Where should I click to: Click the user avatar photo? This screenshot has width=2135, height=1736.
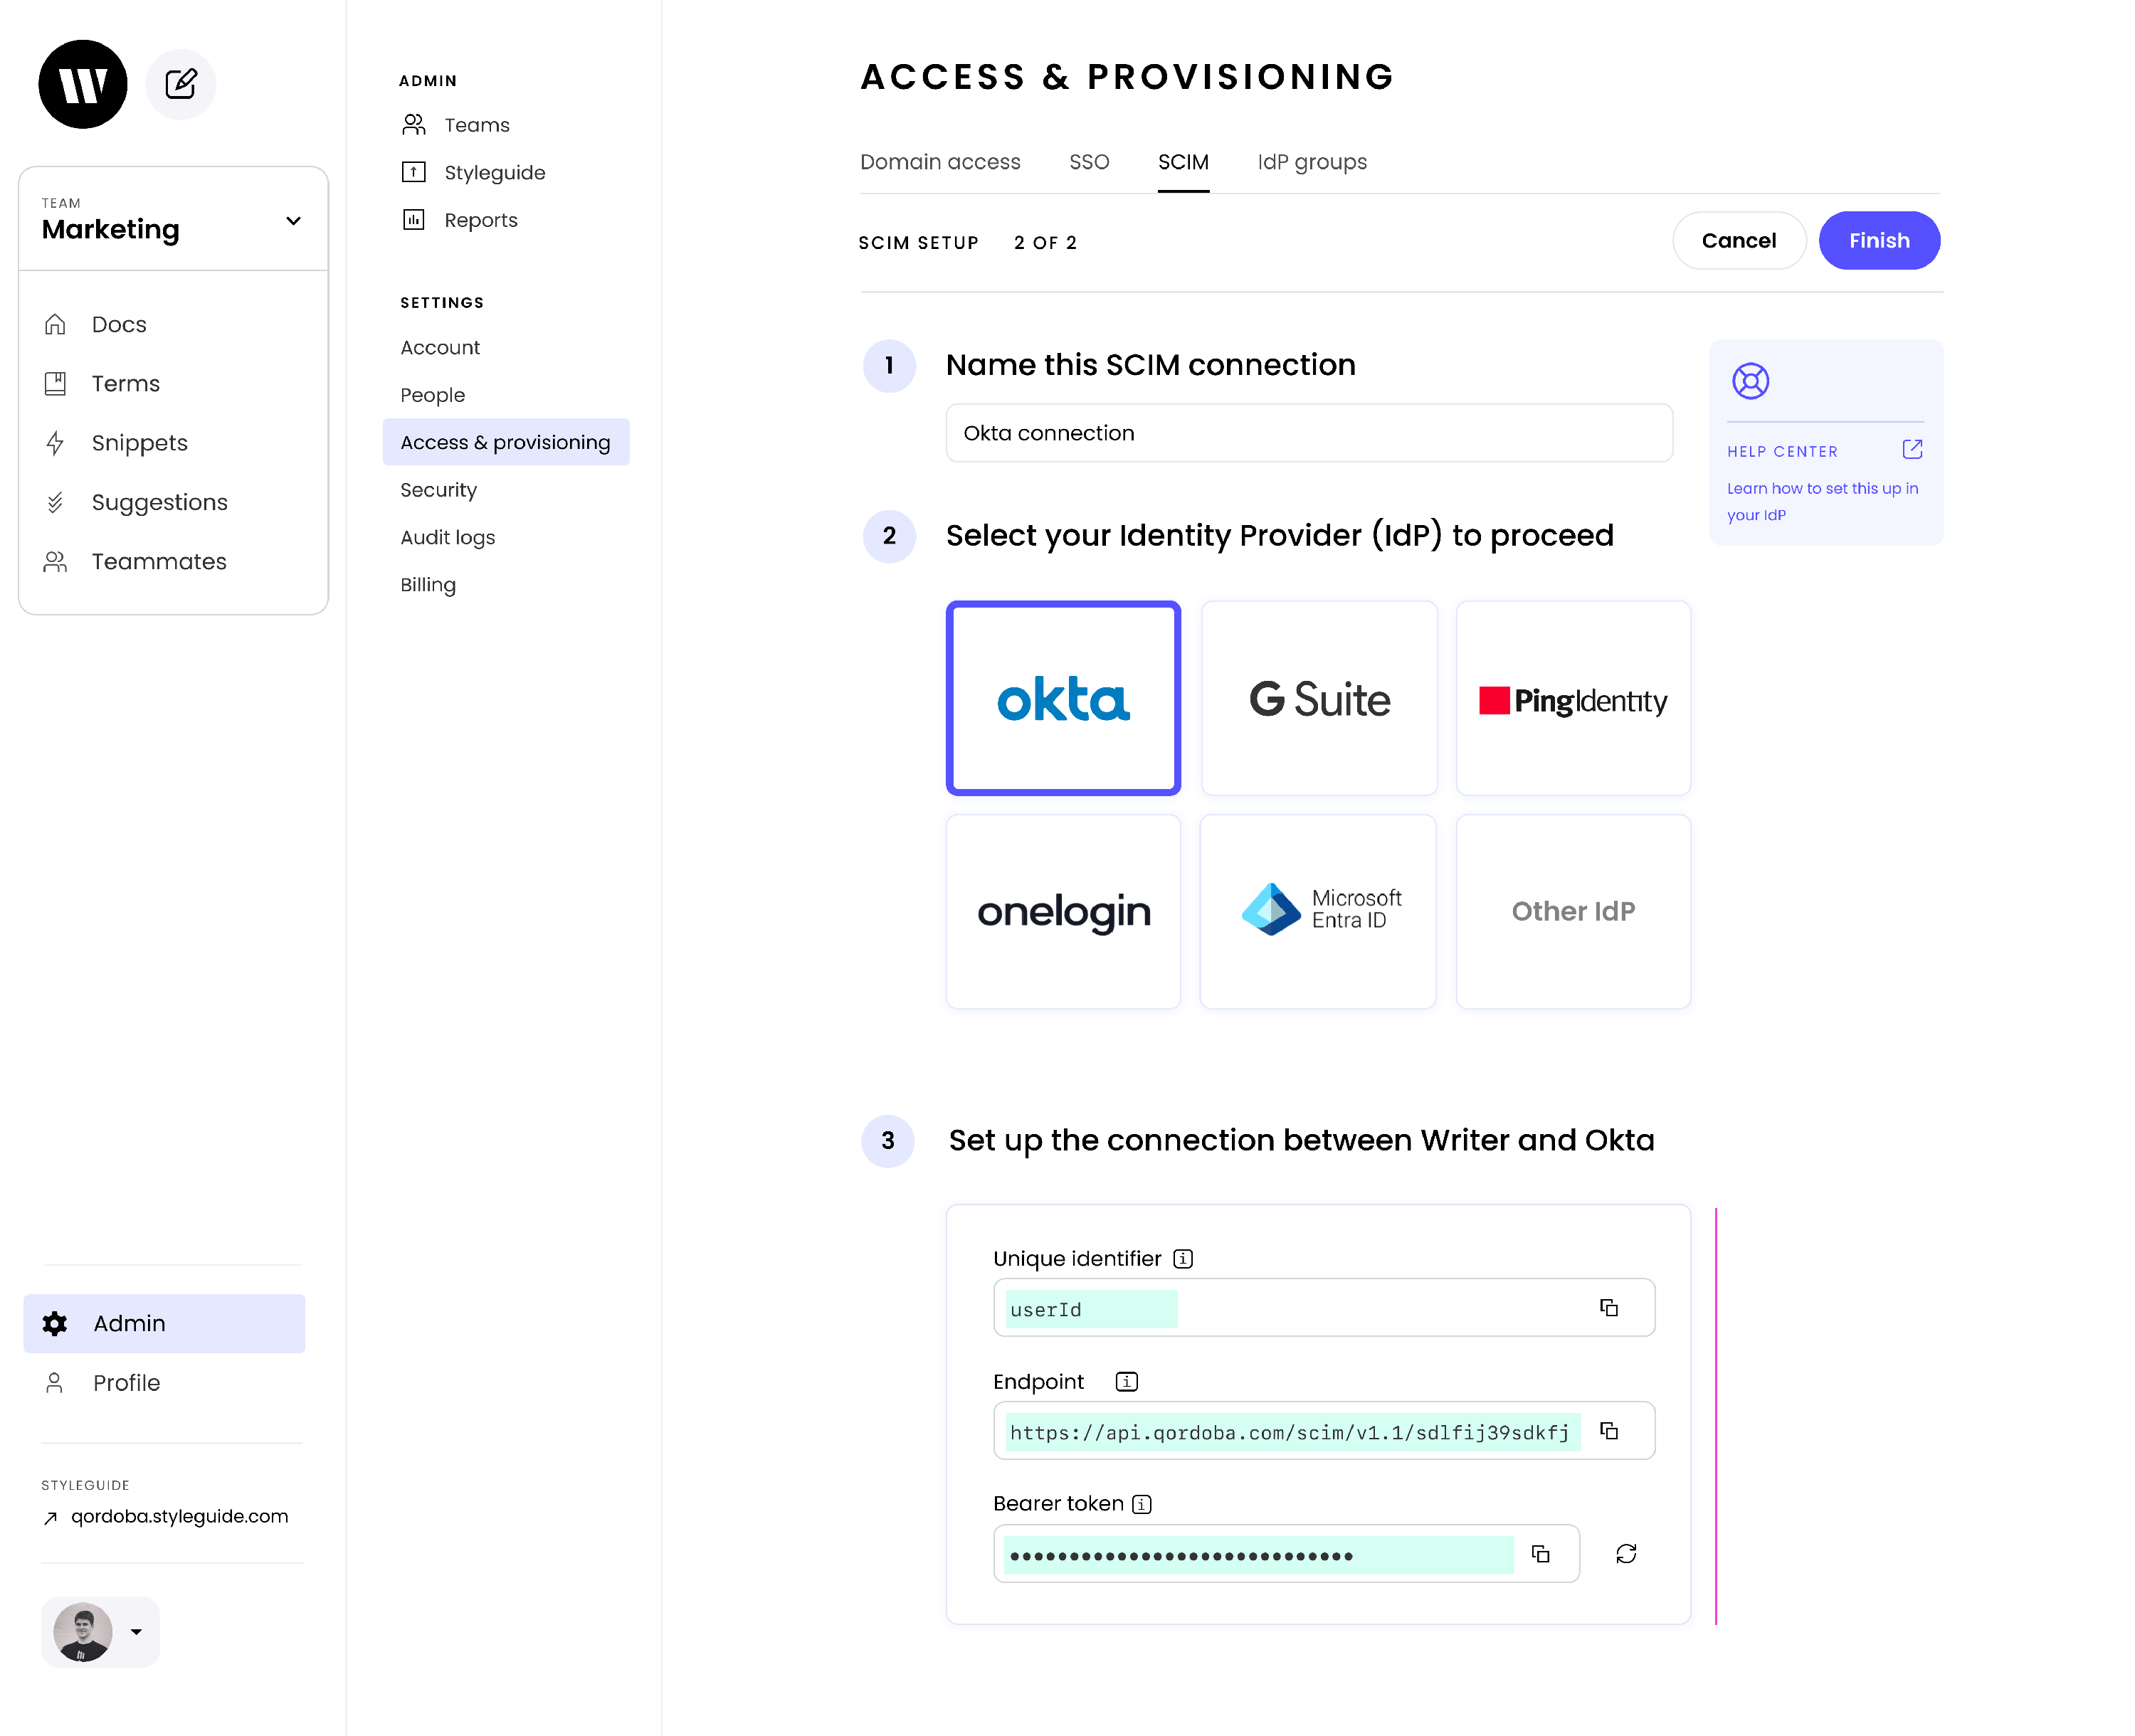(x=82, y=1631)
